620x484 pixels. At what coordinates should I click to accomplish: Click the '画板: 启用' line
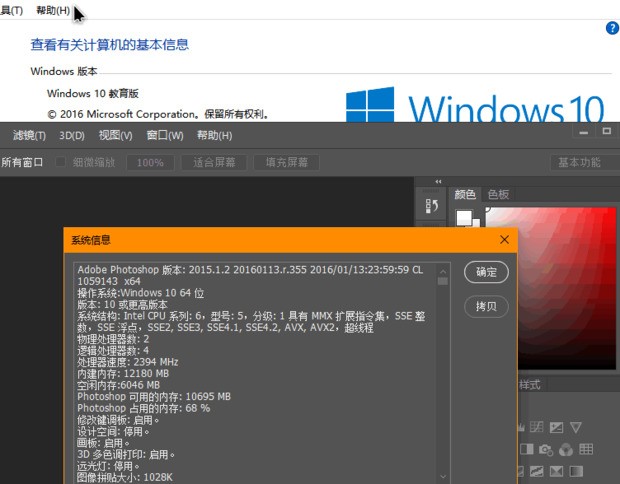click(103, 442)
